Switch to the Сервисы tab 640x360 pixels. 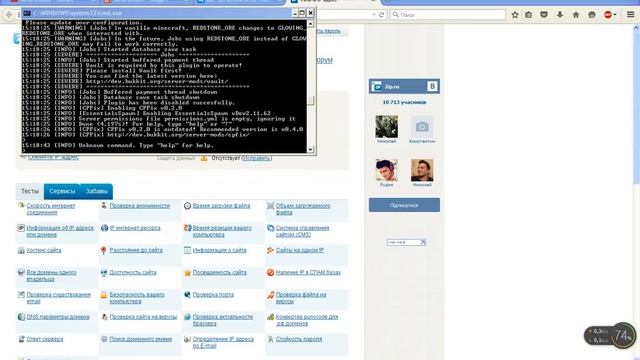tap(62, 191)
